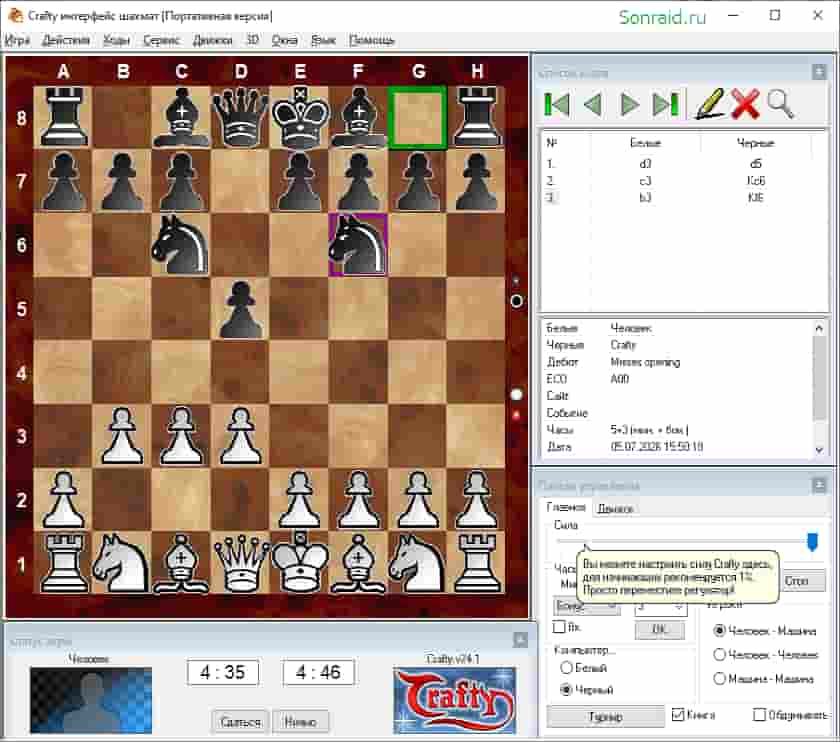Open the 3D menu

[x=252, y=40]
